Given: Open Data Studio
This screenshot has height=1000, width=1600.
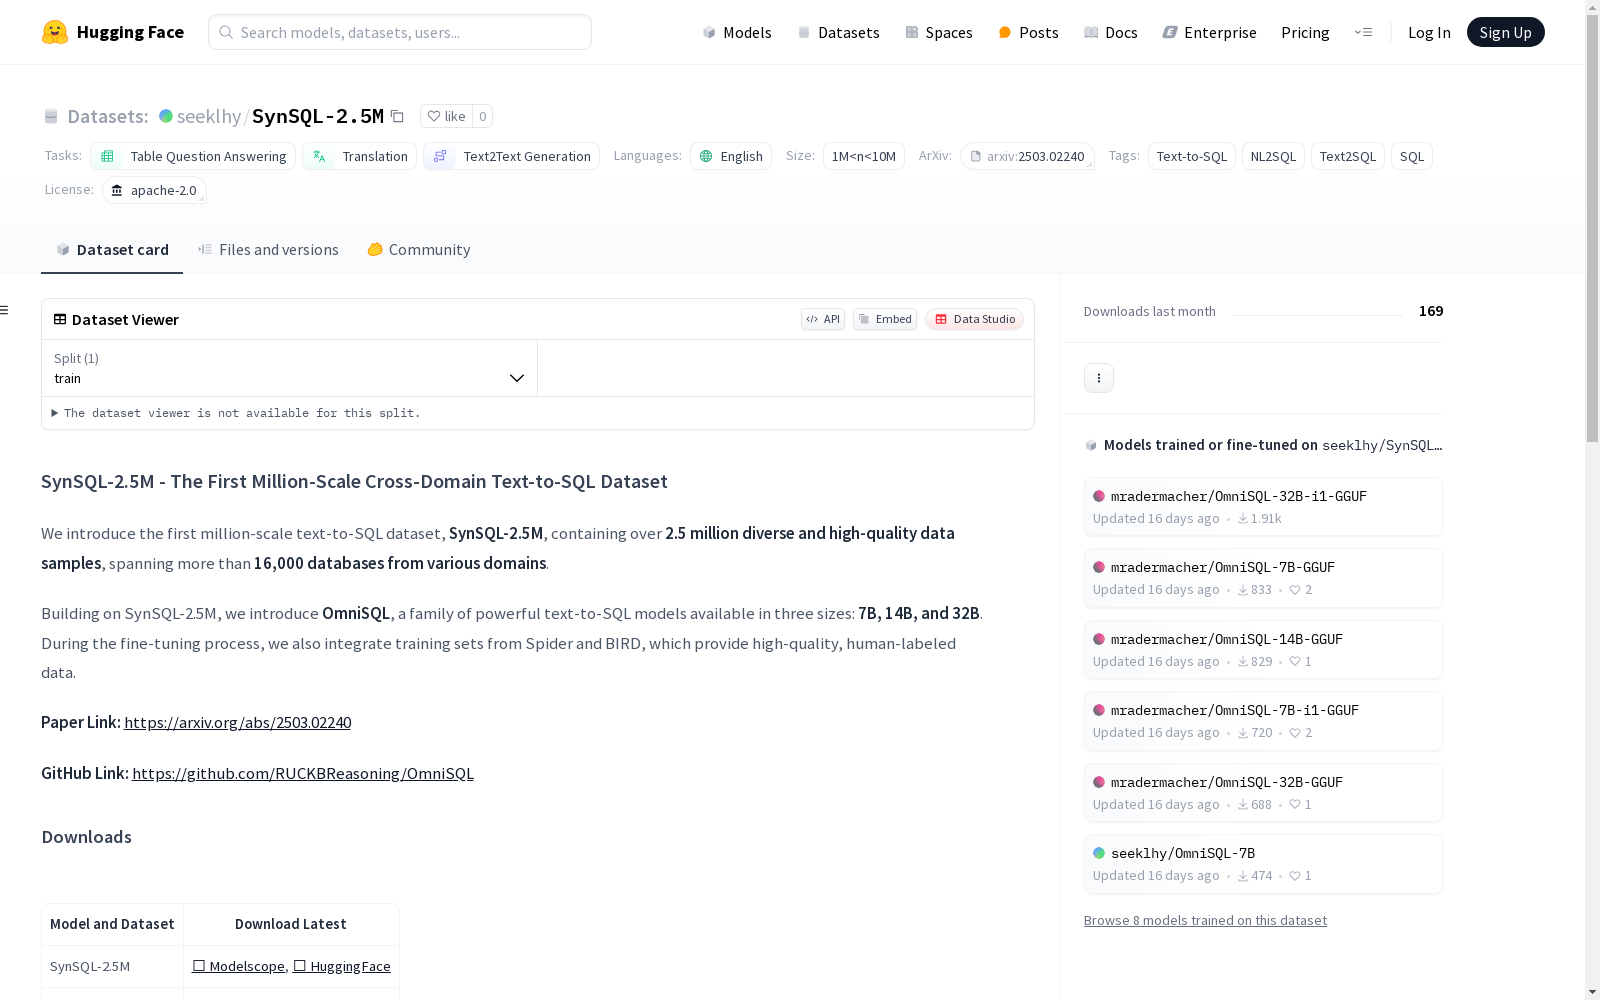Looking at the screenshot, I should [x=975, y=319].
